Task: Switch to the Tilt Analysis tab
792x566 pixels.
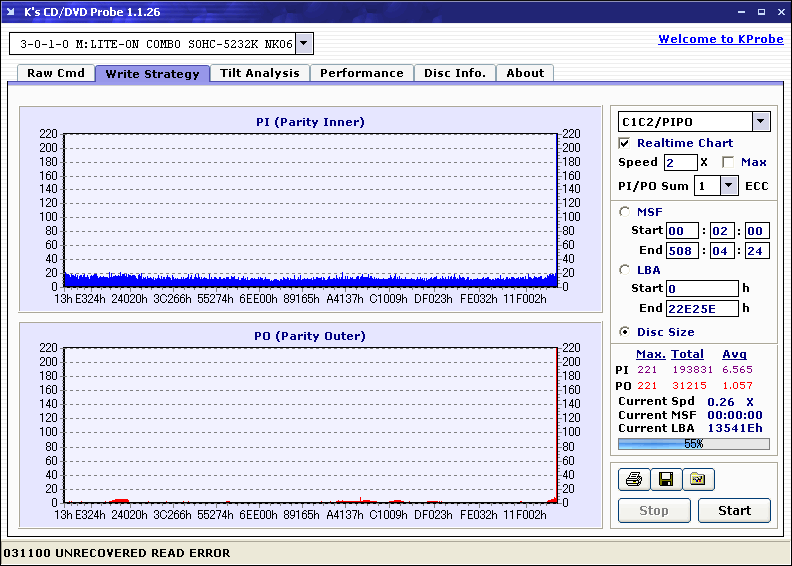Action: pos(259,73)
